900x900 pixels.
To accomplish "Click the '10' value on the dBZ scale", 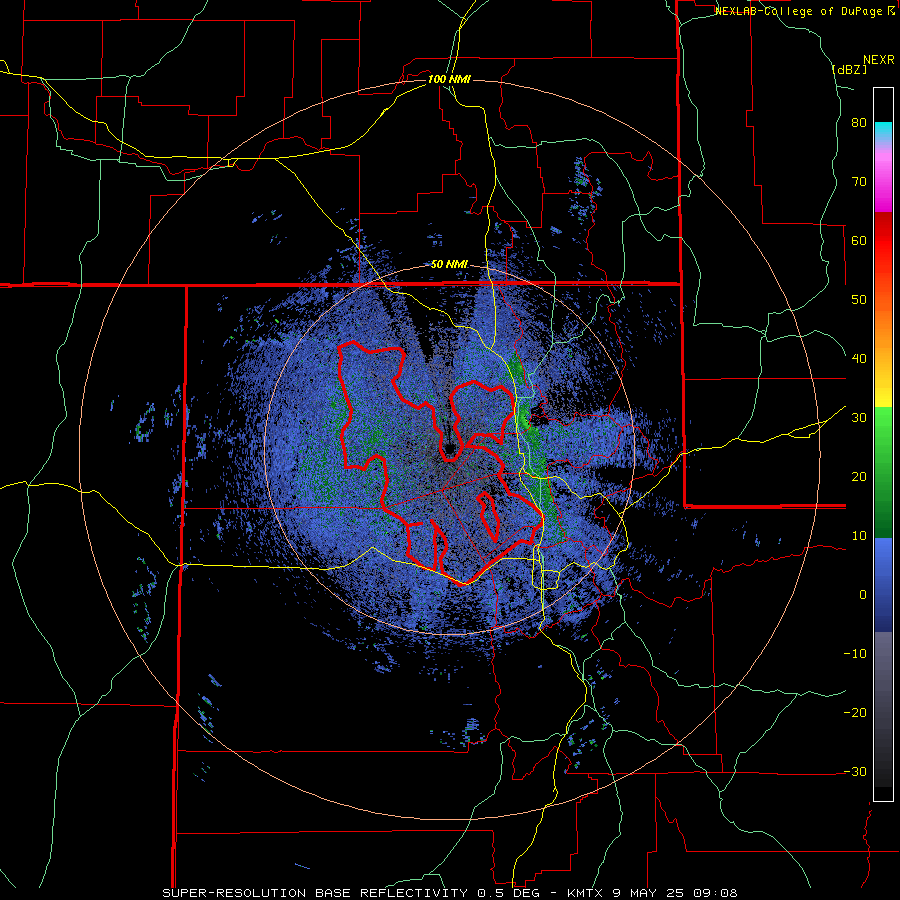I will [859, 536].
